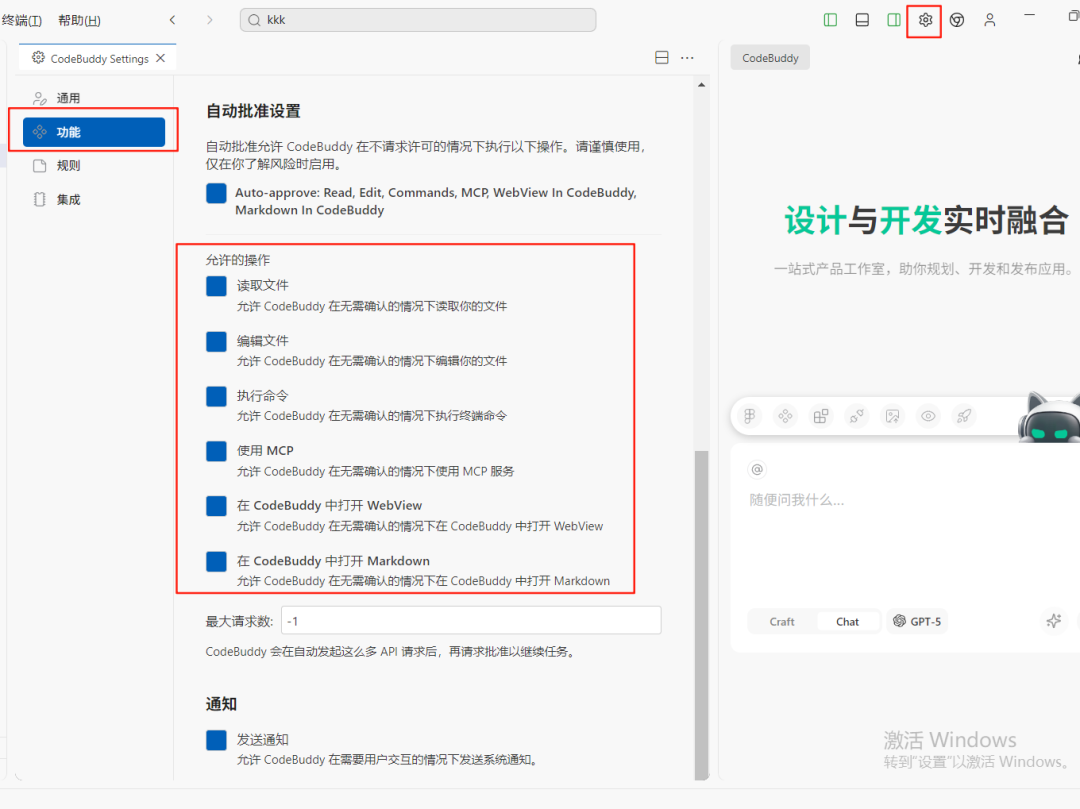Click the 通知 heading
This screenshot has height=809, width=1080.
click(221, 704)
